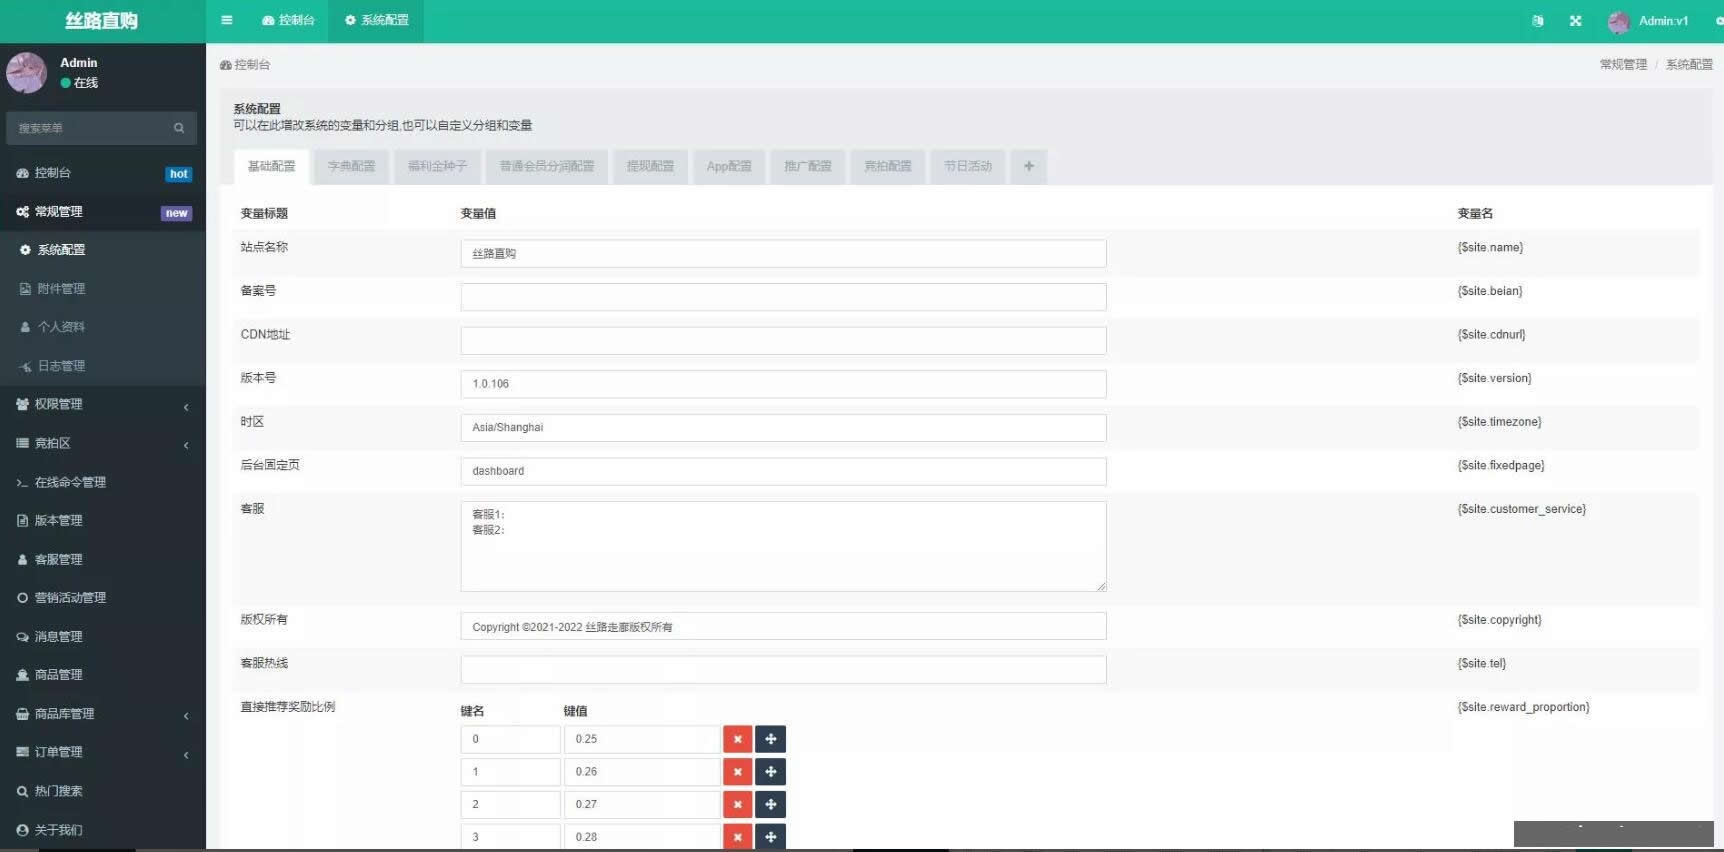This screenshot has height=852, width=1724.
Task: Click the 站点名称 input field
Action: coord(783,254)
